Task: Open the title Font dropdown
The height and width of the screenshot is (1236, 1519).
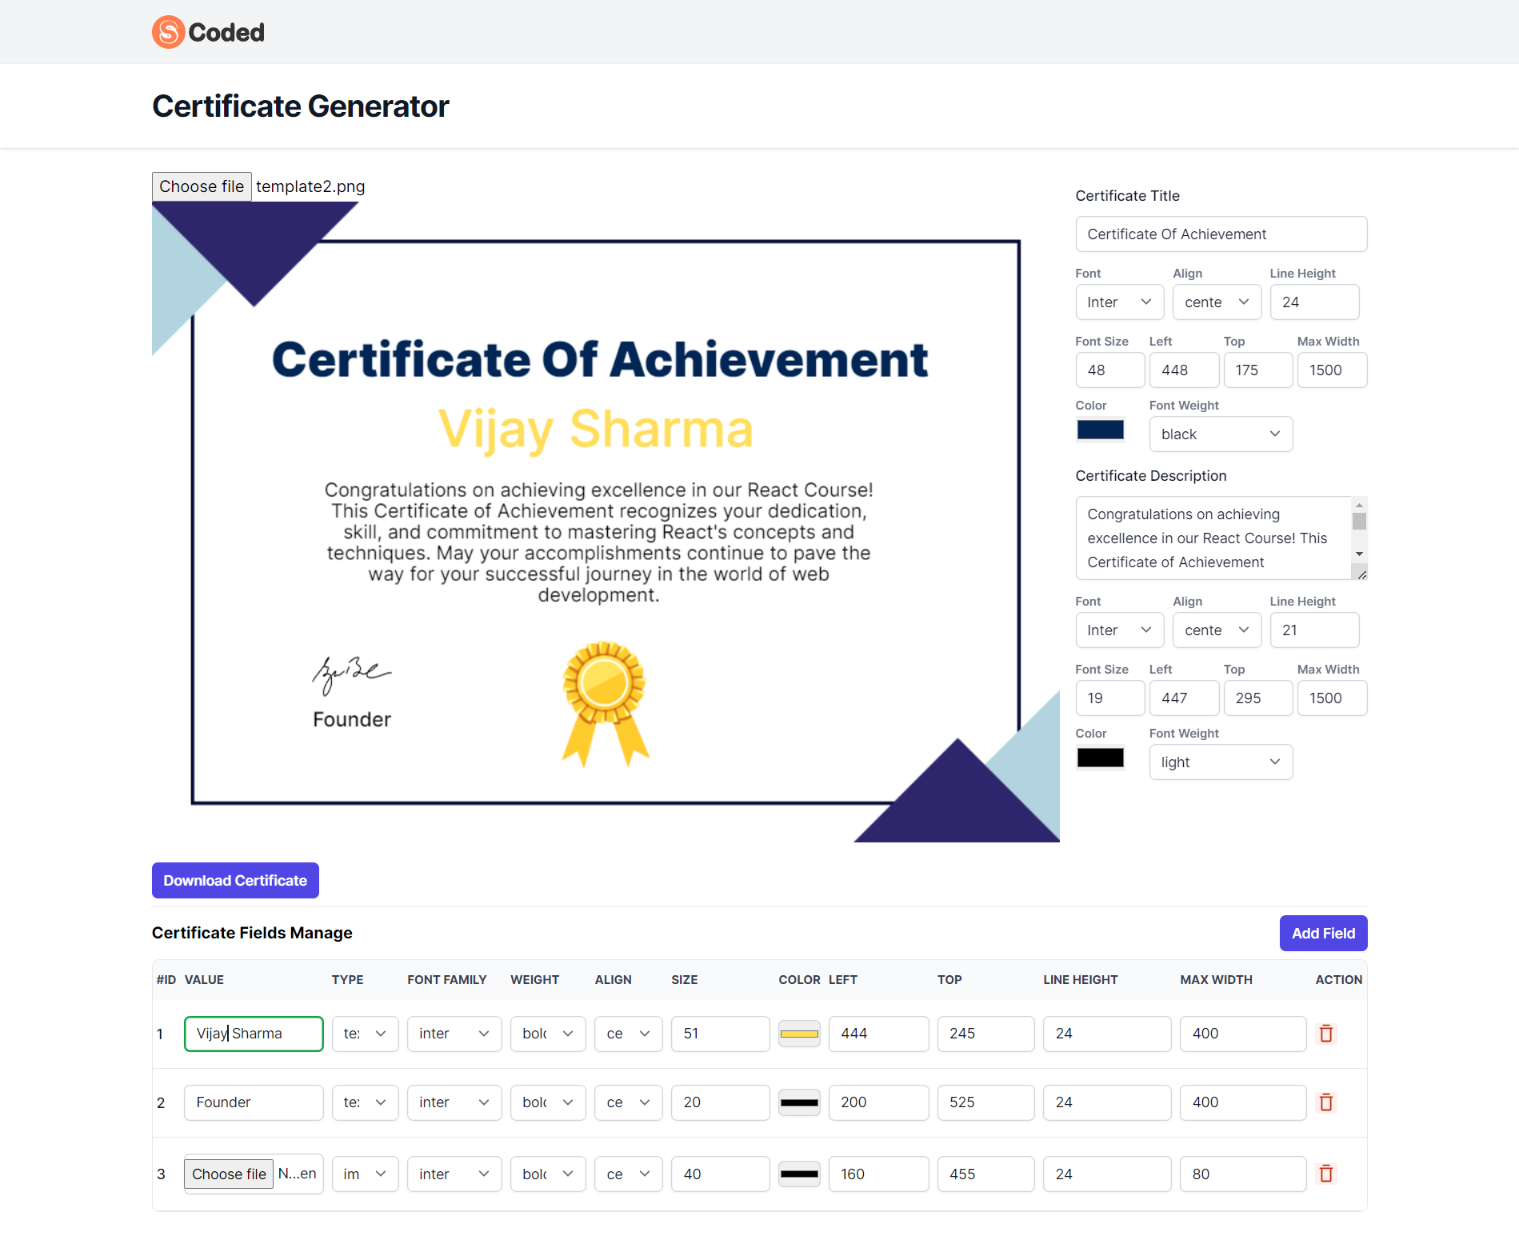Action: point(1120,302)
